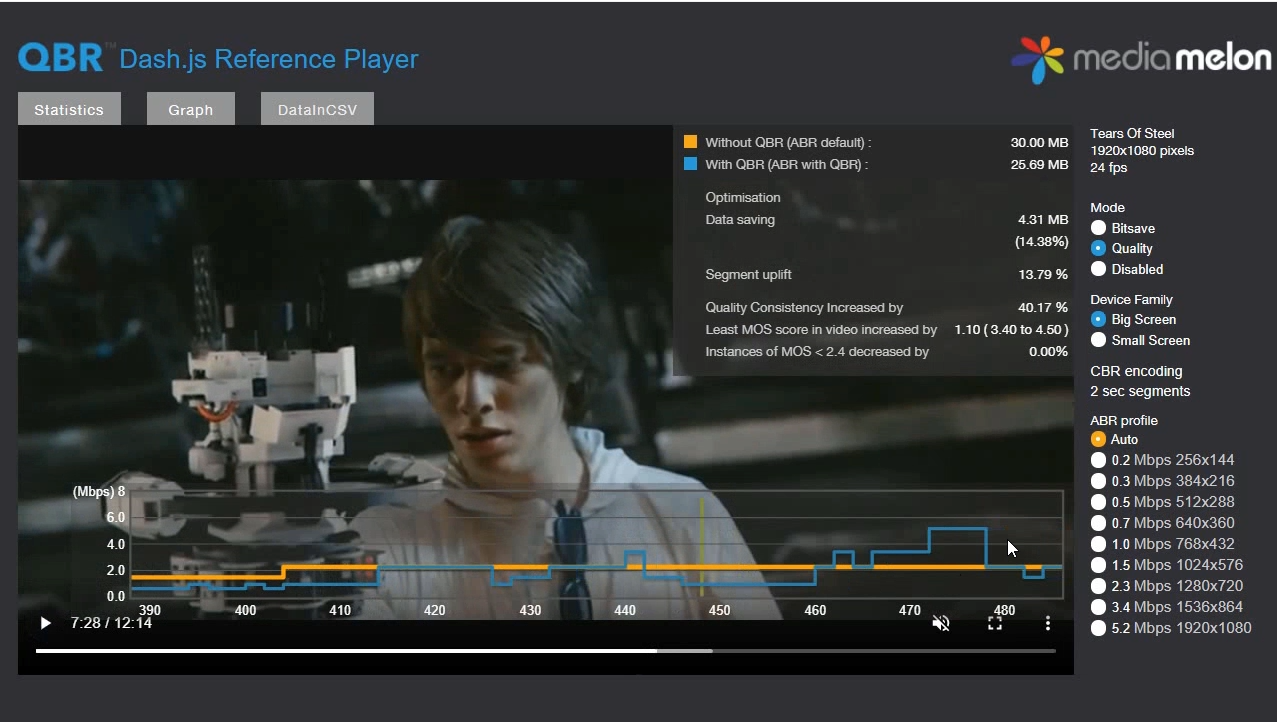
Task: Click the CBR encoding label
Action: 1136,371
